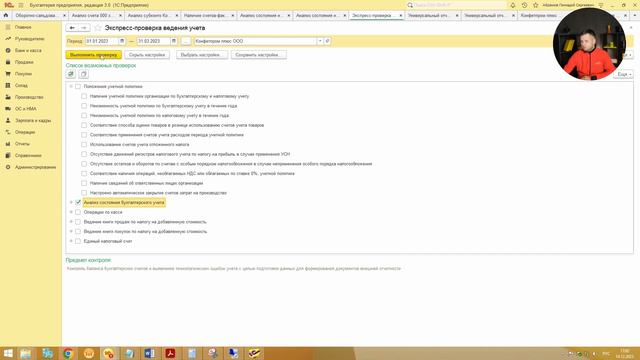The width and height of the screenshot is (640, 360).
Task: Check Использование счетов учета отложенного налога
Action: tap(84, 144)
